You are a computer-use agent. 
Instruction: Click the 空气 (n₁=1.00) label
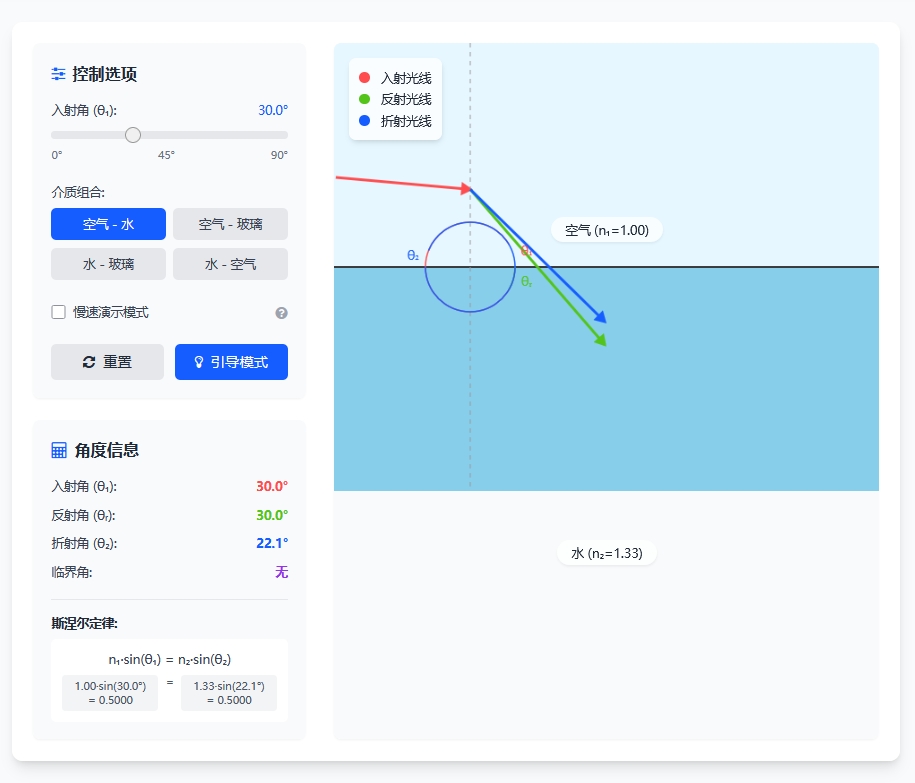click(x=607, y=230)
